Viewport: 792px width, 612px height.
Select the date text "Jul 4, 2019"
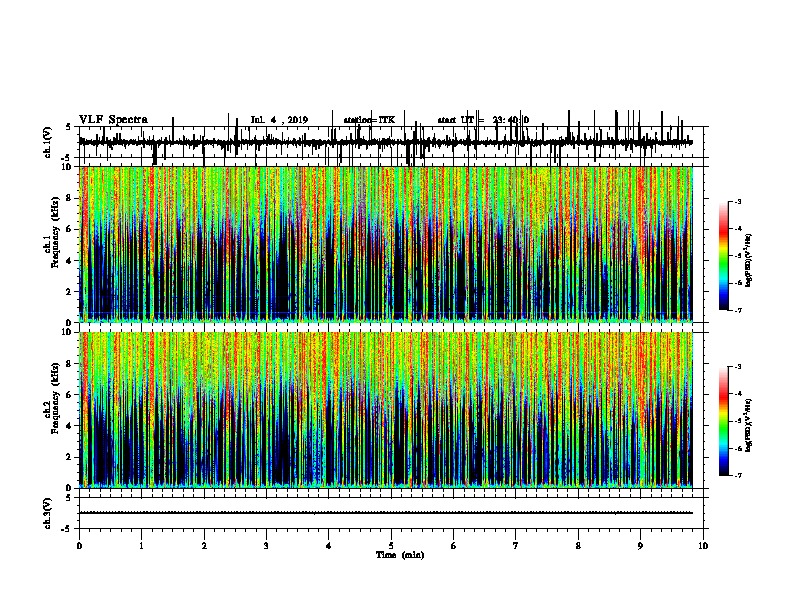click(x=279, y=120)
